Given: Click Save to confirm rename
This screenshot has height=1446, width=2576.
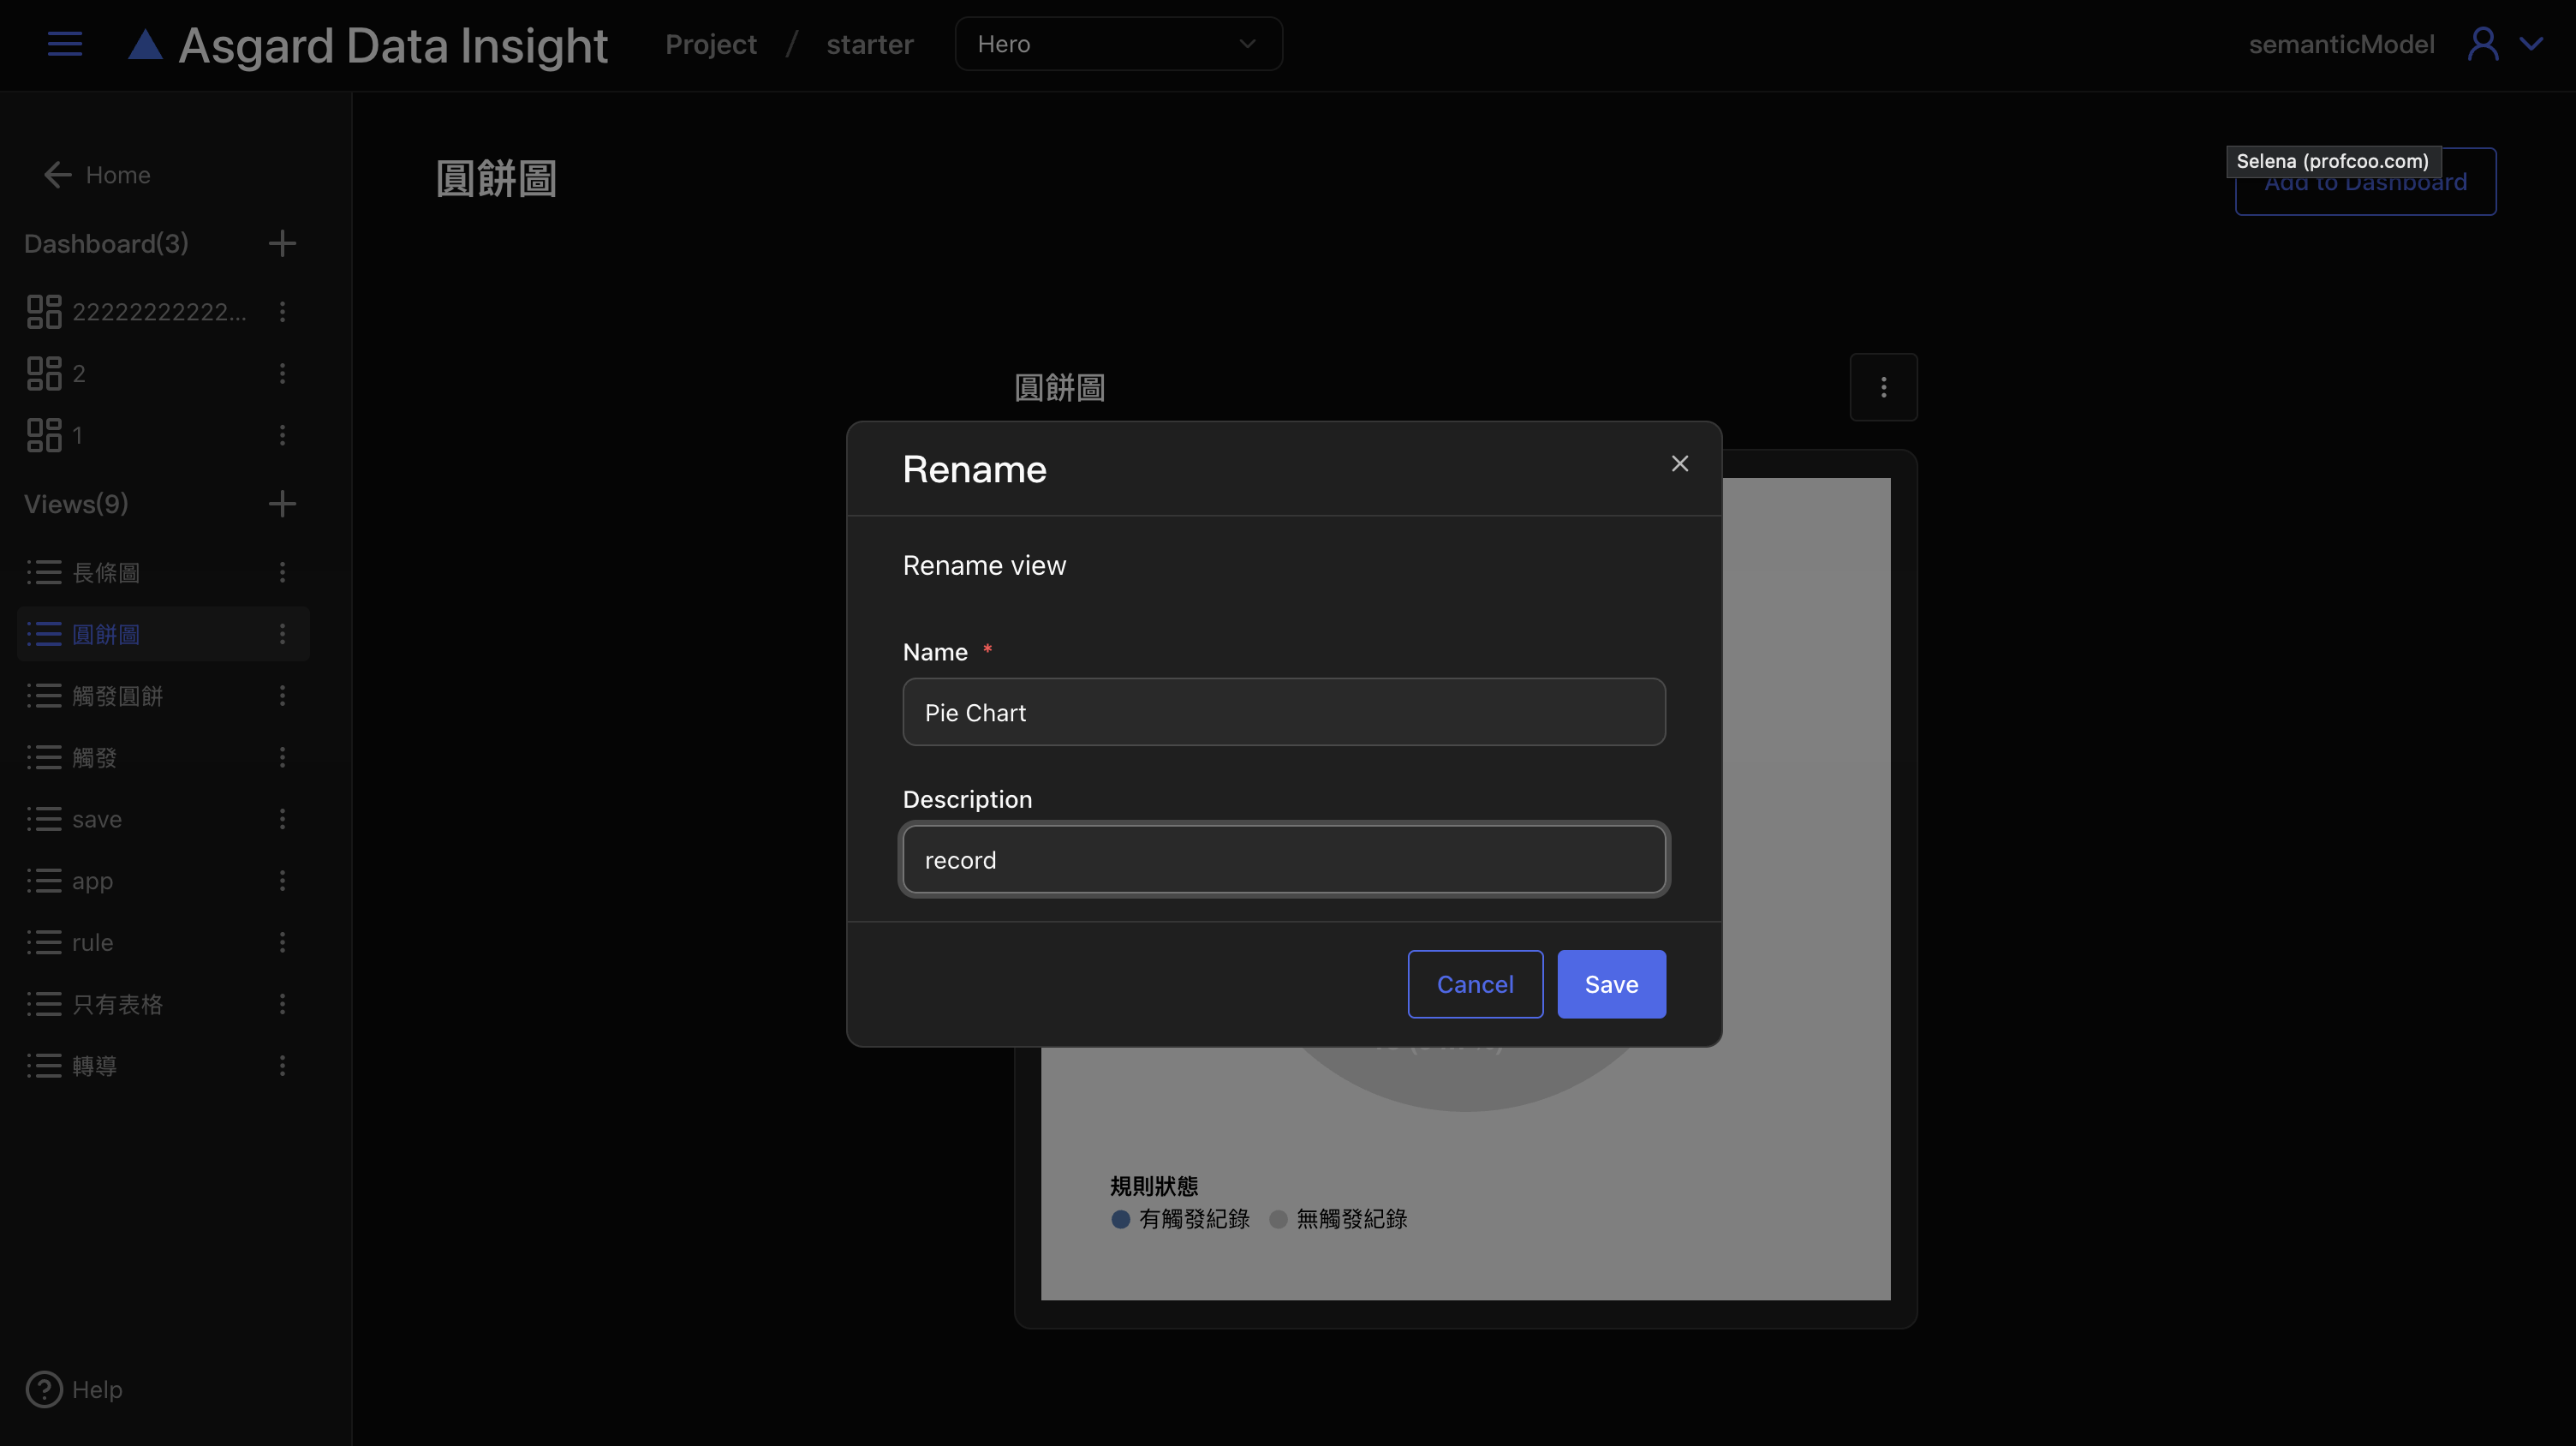Looking at the screenshot, I should pyautogui.click(x=1611, y=984).
